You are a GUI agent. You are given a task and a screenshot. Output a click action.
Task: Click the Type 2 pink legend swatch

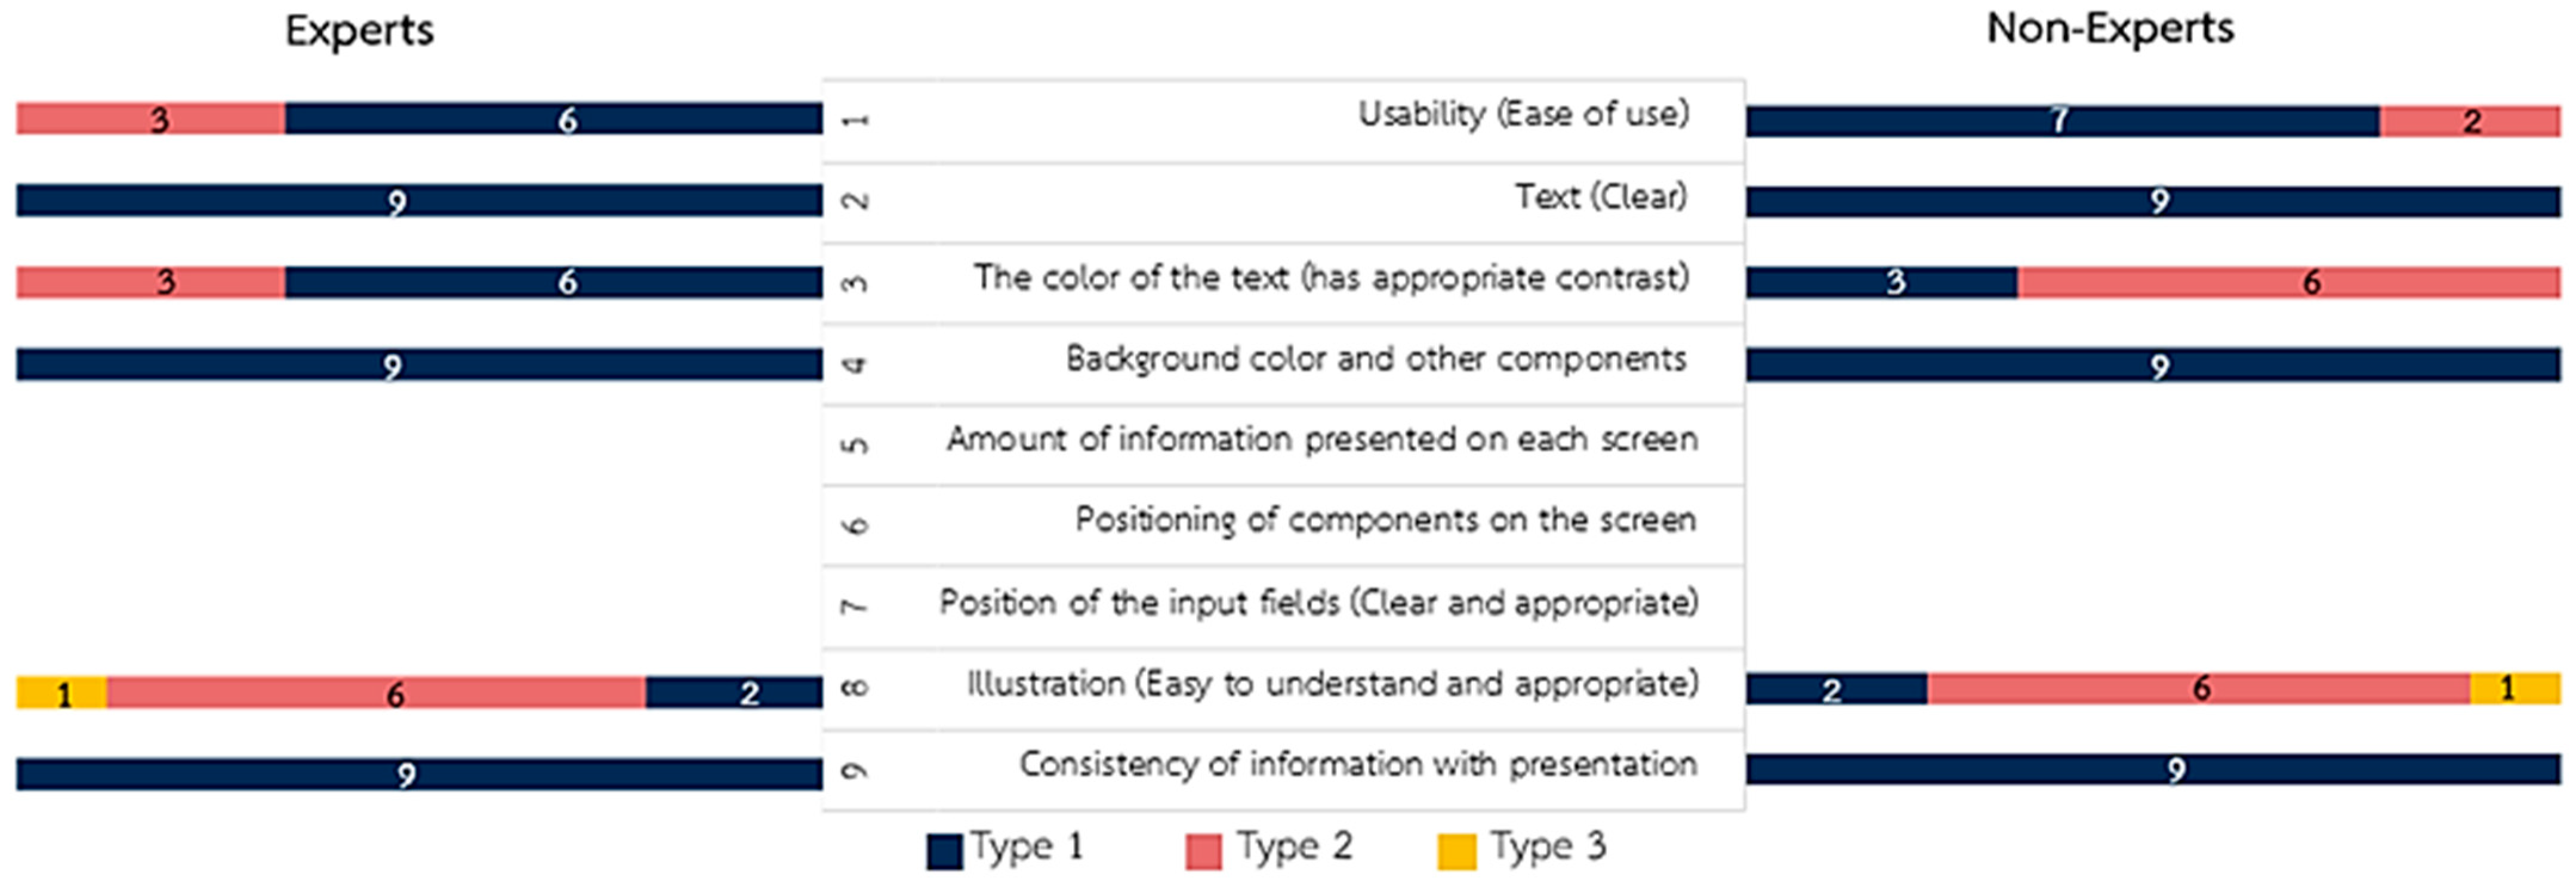pos(1203,851)
